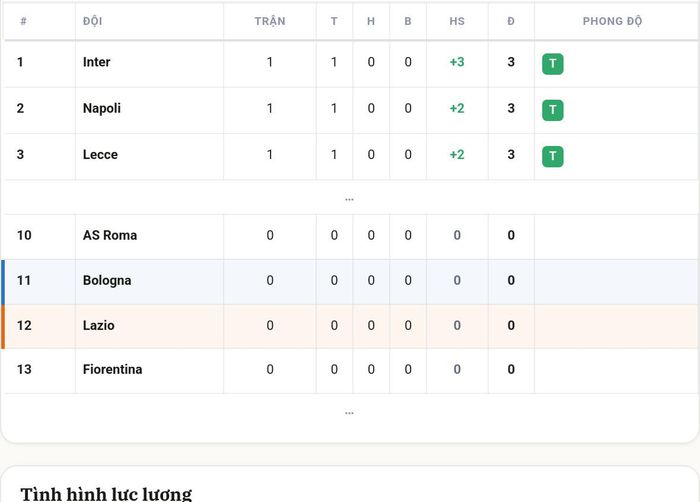Click Lecce's green T form badge

553,156
